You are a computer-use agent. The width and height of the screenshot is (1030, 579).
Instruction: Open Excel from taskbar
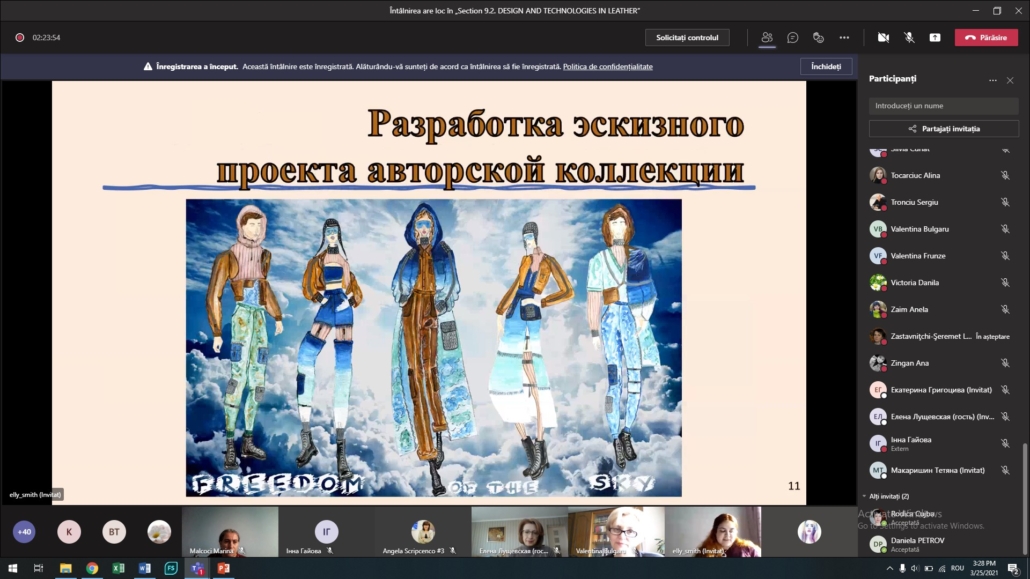click(x=118, y=568)
